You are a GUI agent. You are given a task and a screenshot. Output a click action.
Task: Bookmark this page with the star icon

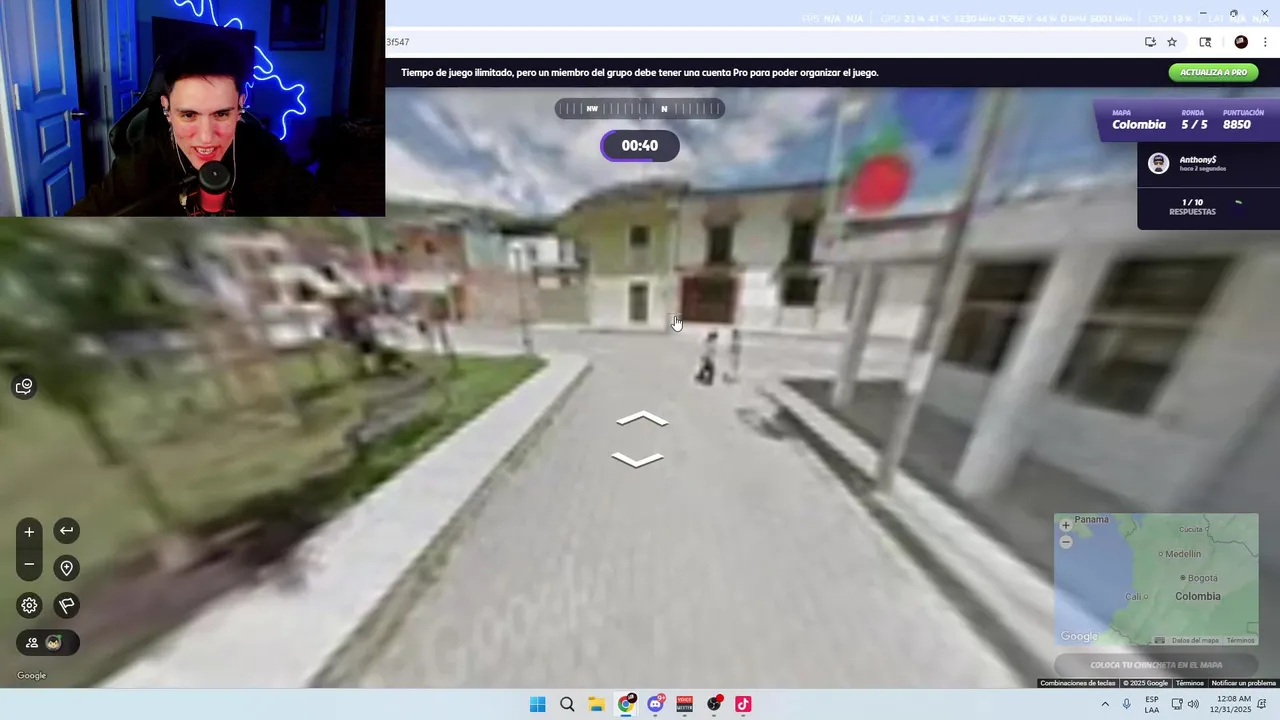(1172, 42)
